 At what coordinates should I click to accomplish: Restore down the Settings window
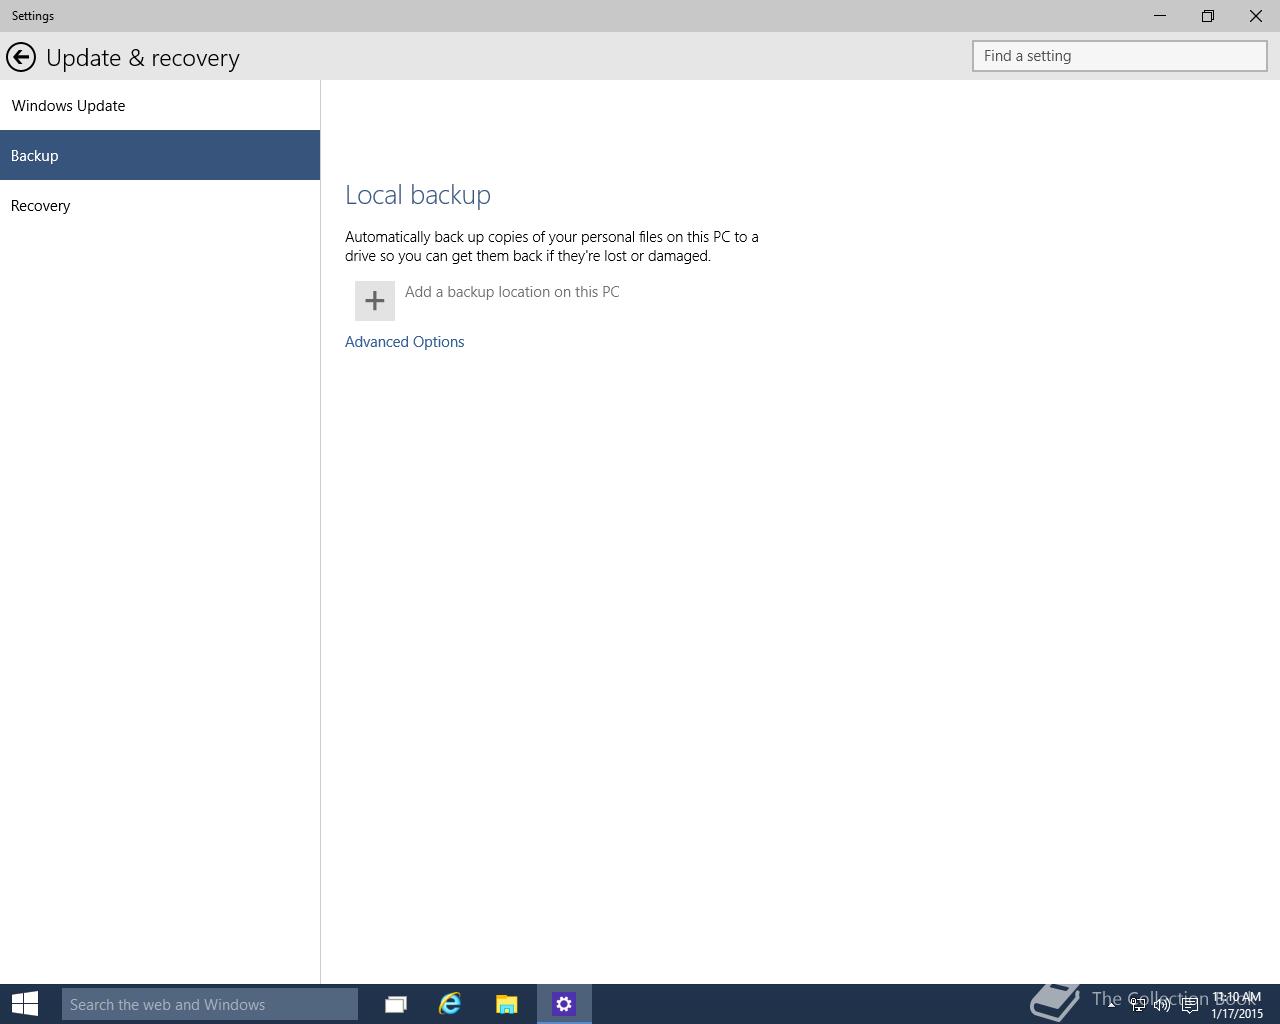pos(1208,16)
